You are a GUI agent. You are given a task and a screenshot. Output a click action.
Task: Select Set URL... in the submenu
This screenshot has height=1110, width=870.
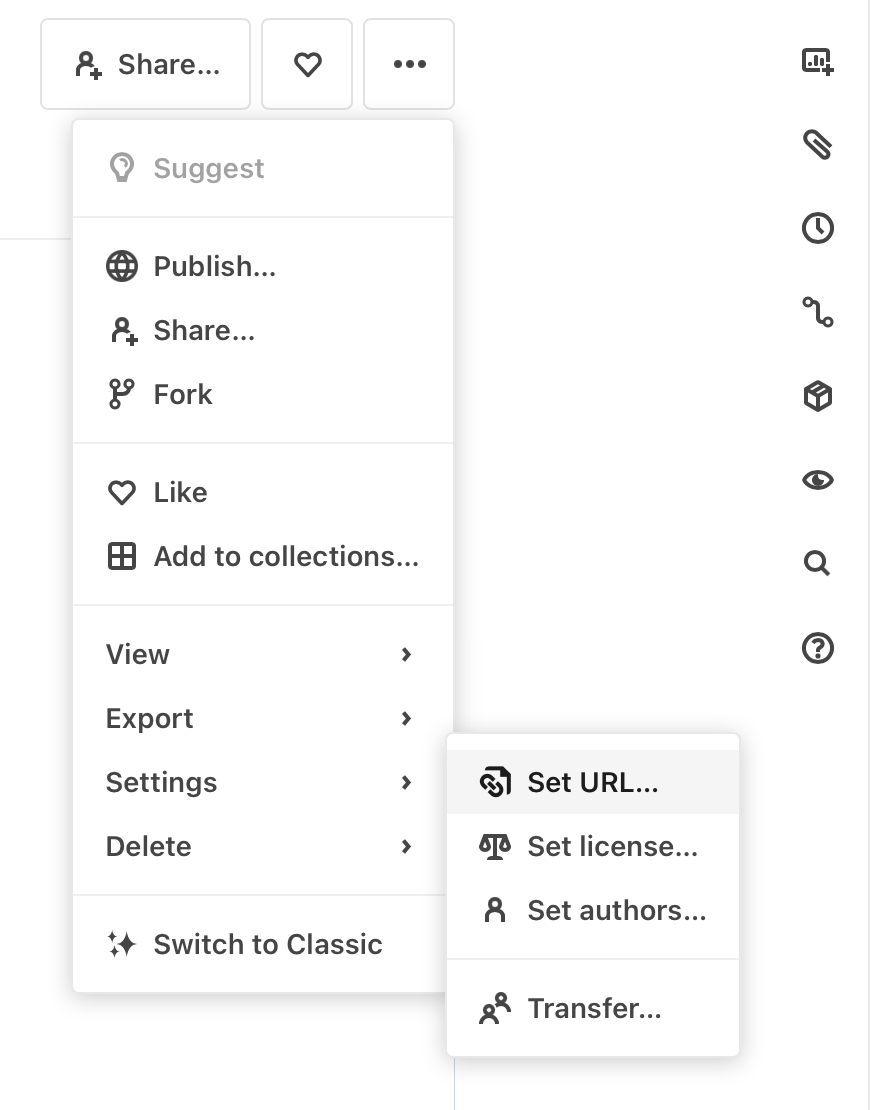(x=593, y=783)
